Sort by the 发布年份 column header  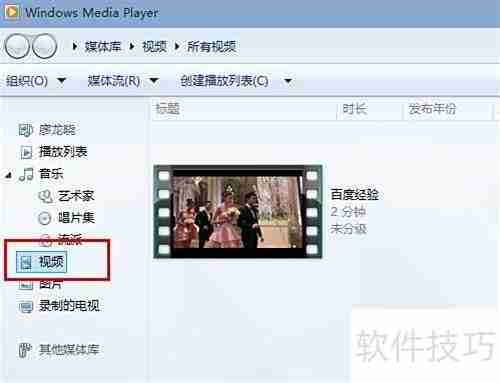[432, 109]
